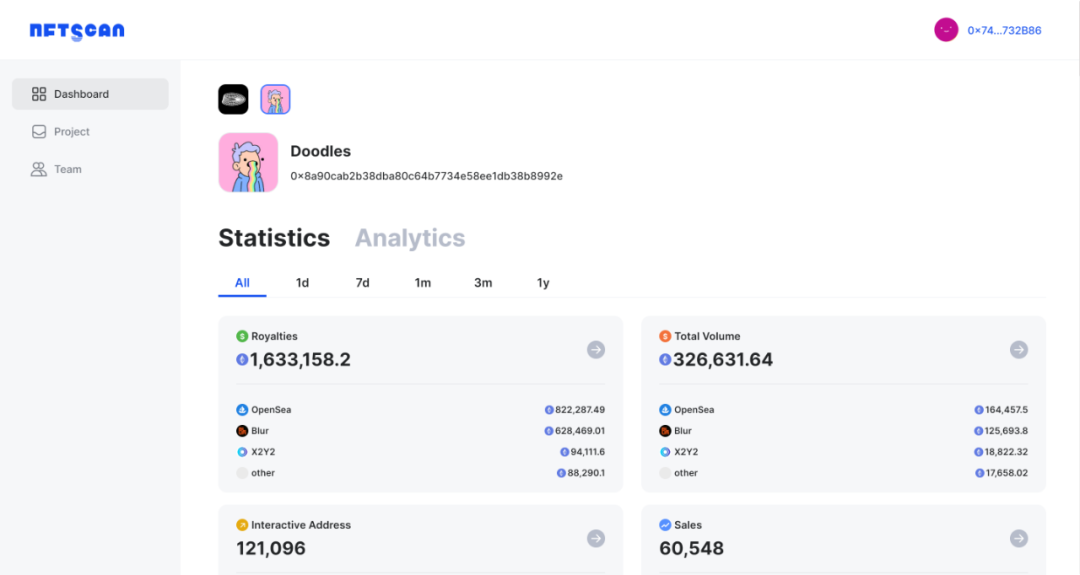Click other volume value 17,658.02
Viewport: 1080px width, 575px height.
click(1006, 473)
